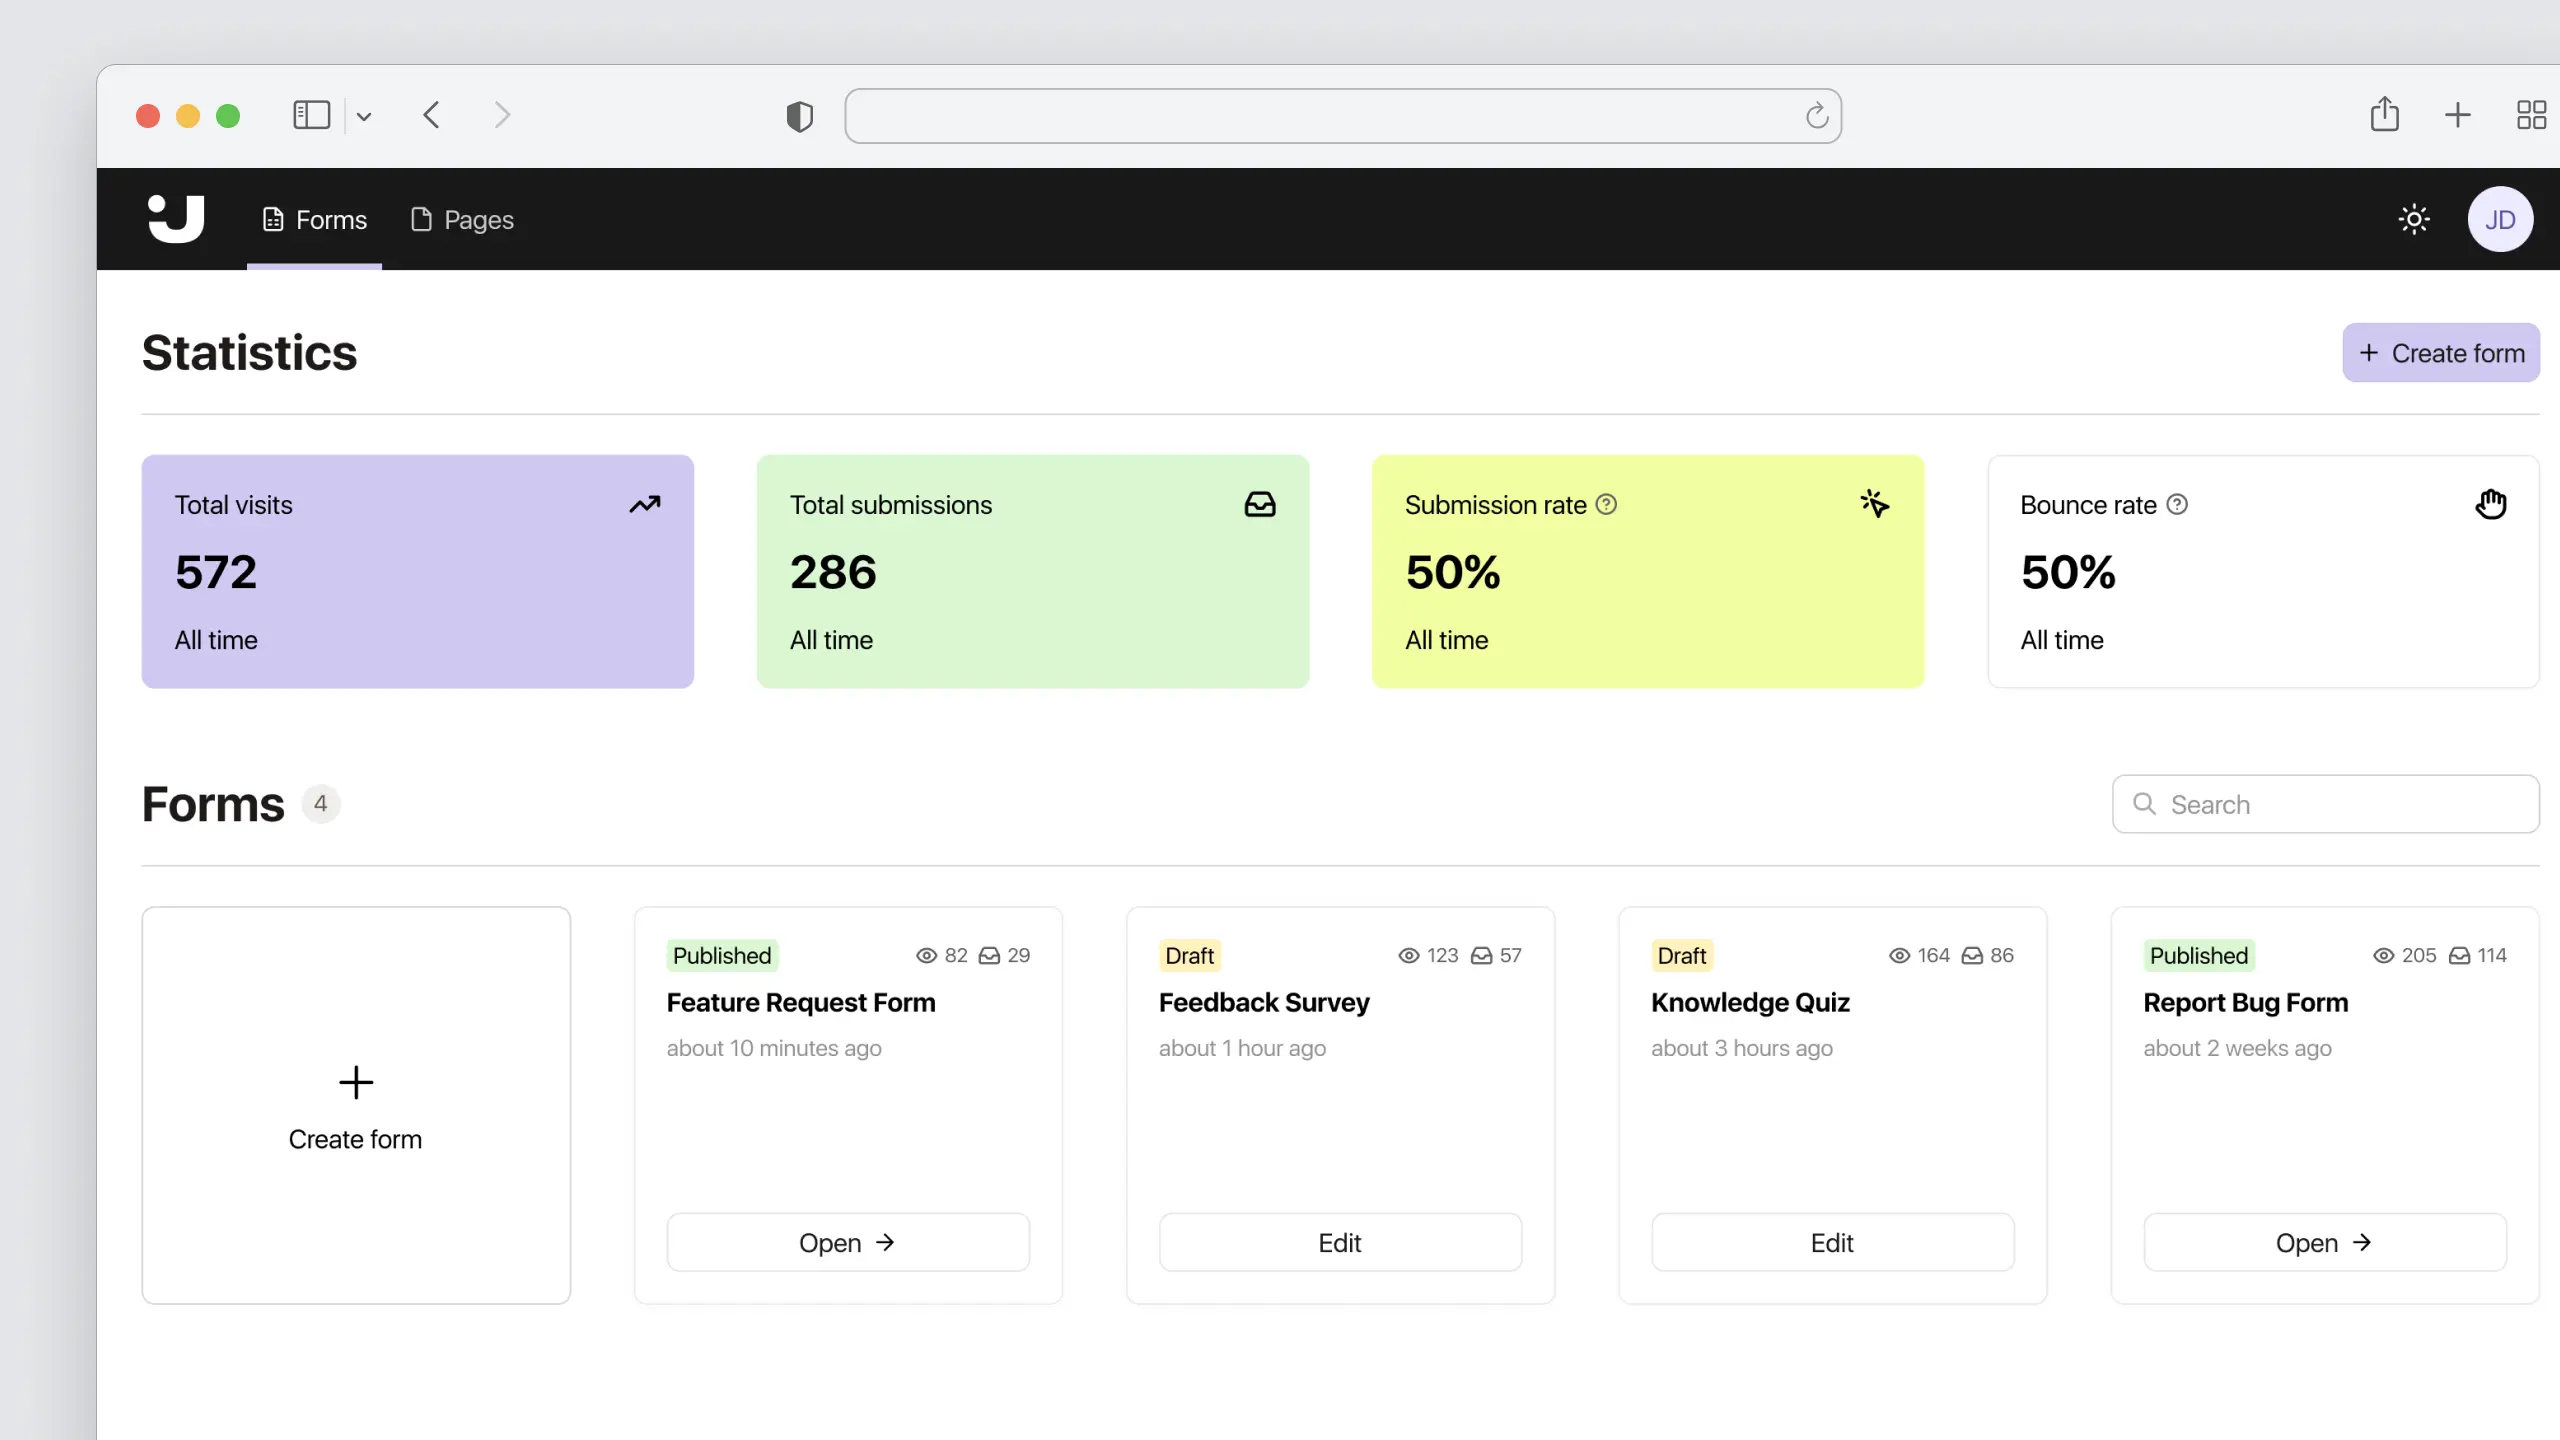Toggle the light/dark theme sun icon

coord(2414,219)
